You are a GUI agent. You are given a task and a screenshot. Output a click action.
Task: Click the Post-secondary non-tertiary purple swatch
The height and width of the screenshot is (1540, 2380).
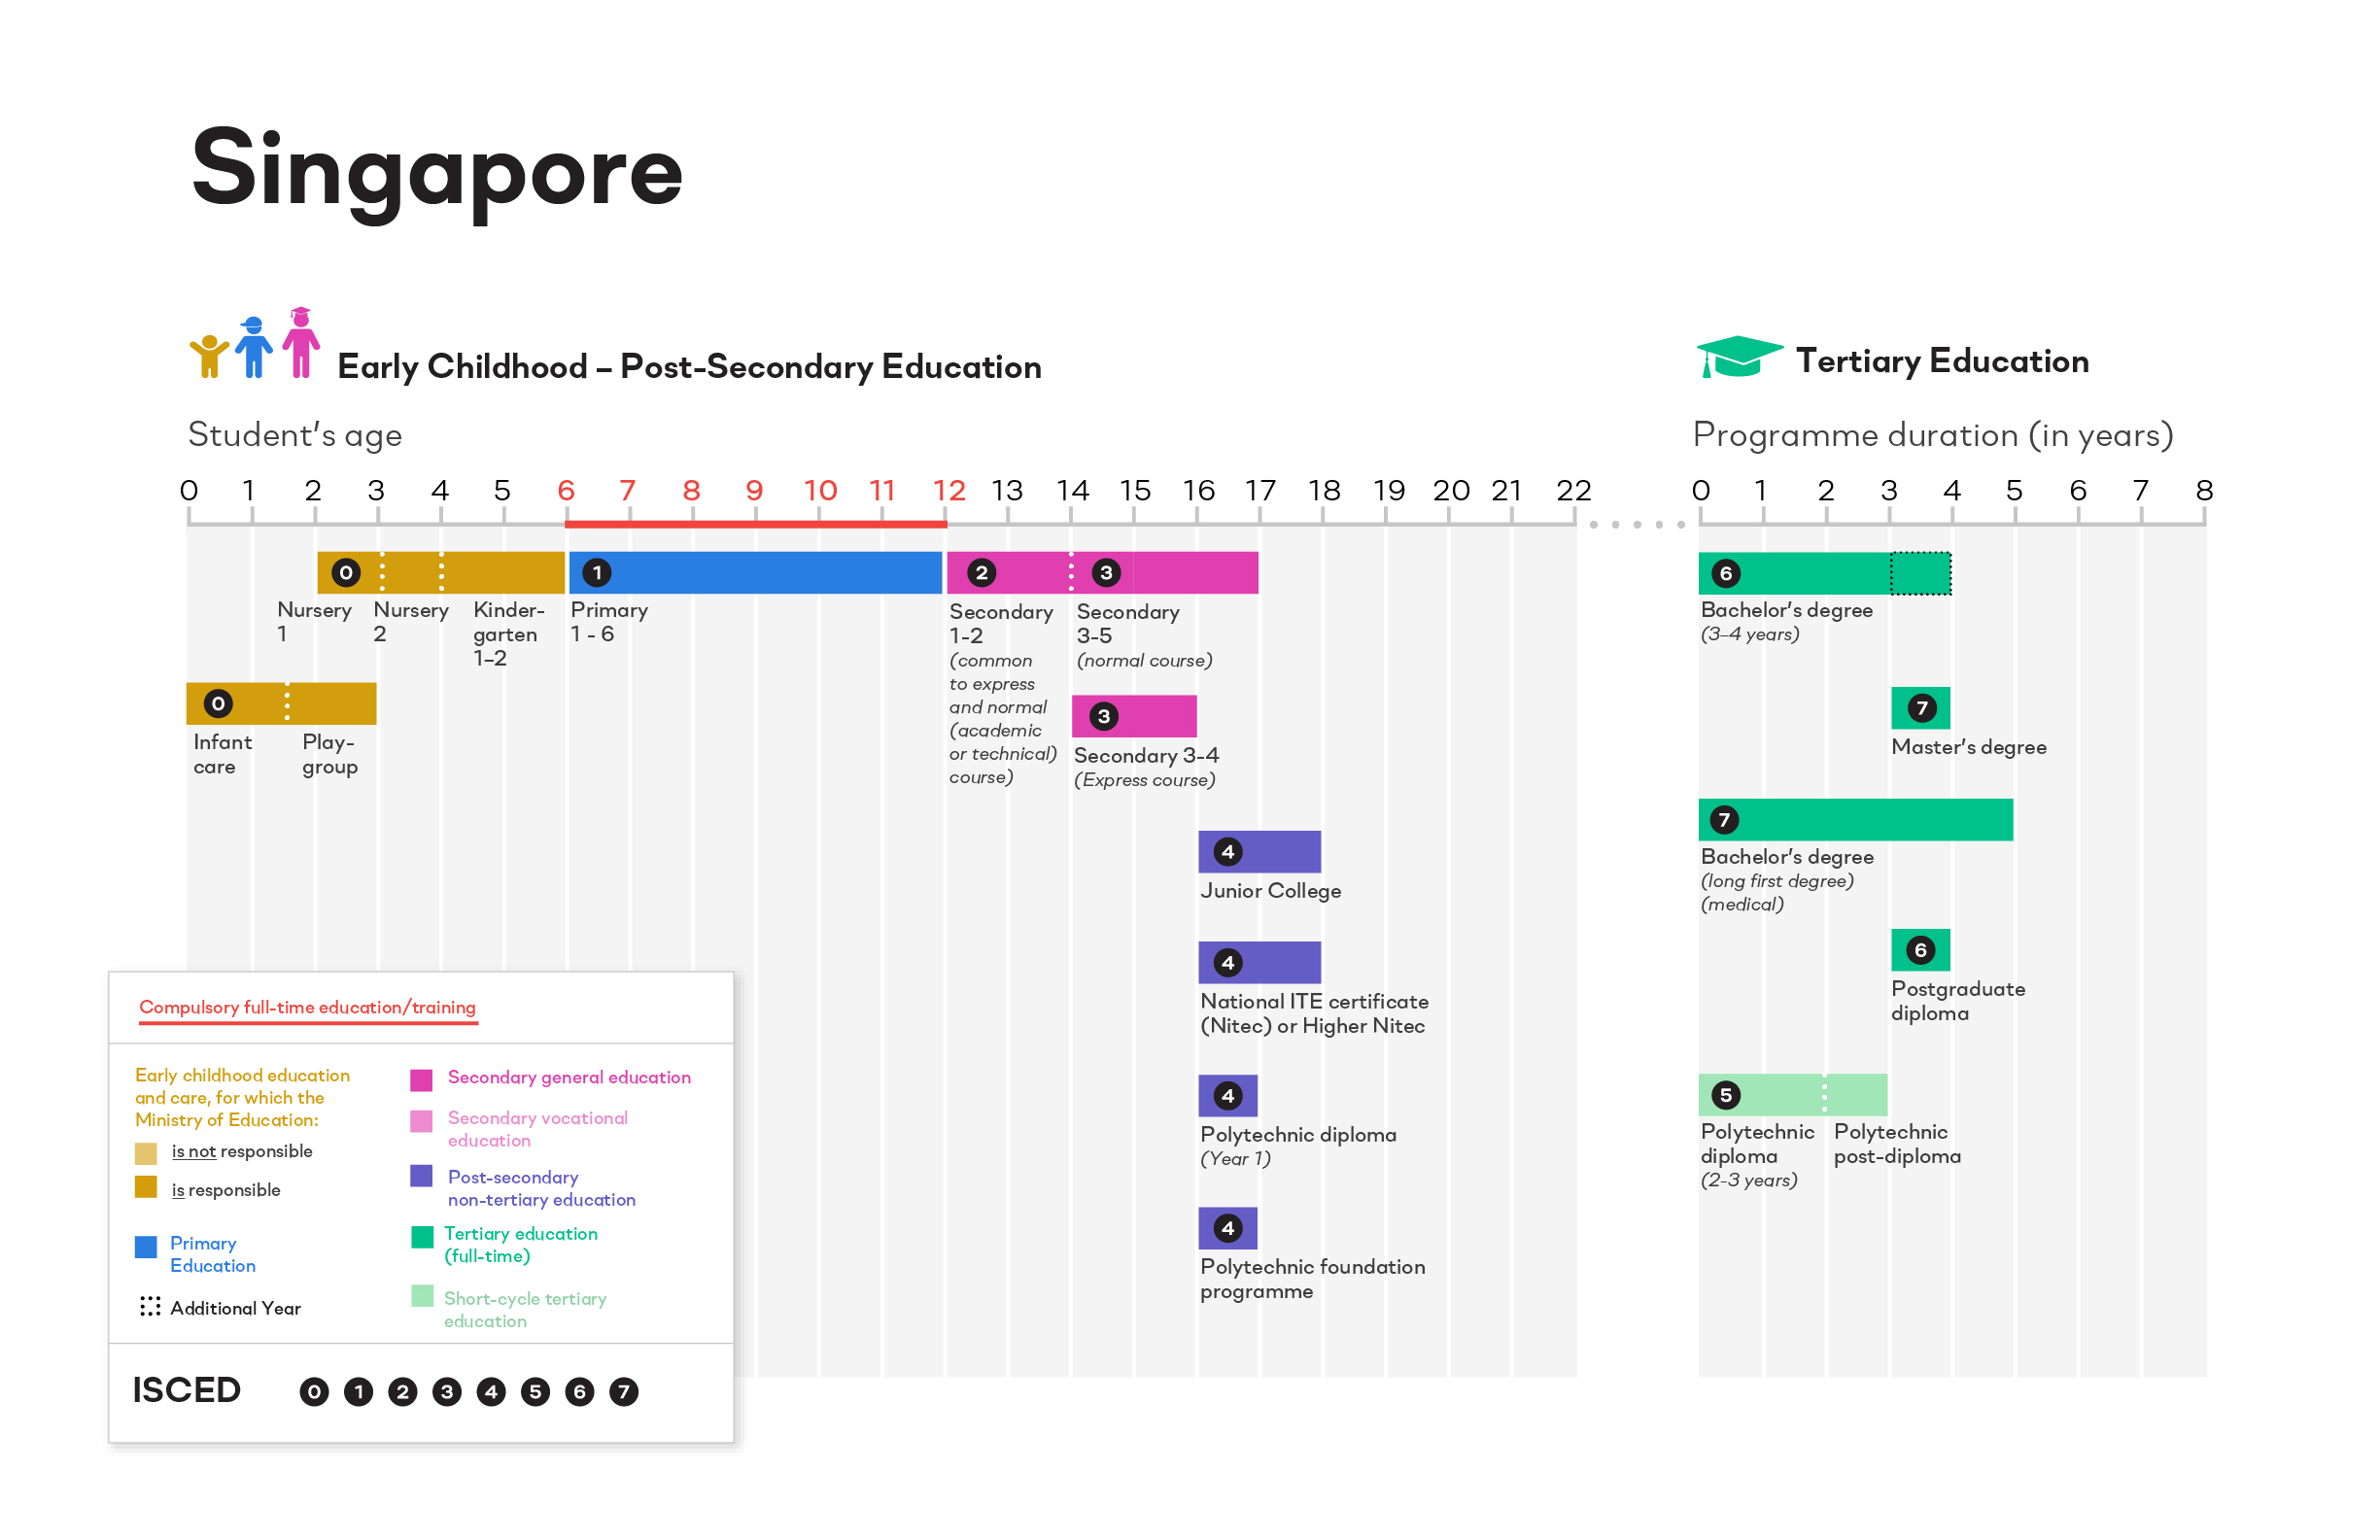(x=421, y=1176)
